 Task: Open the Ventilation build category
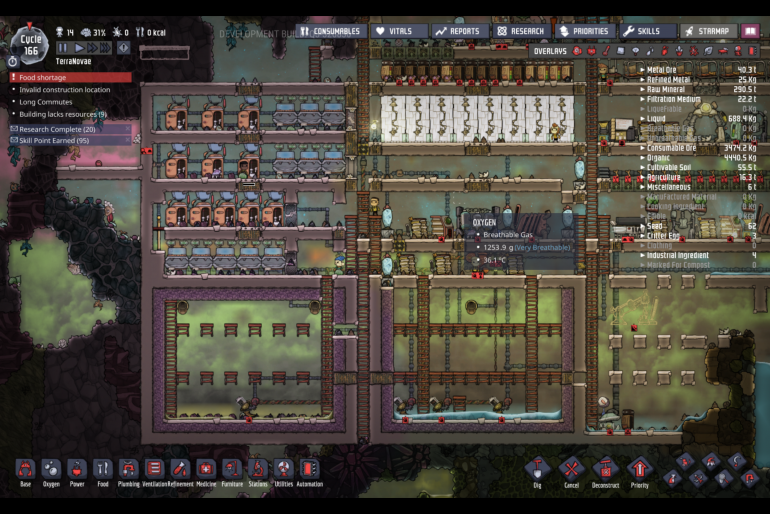pyautogui.click(x=154, y=469)
